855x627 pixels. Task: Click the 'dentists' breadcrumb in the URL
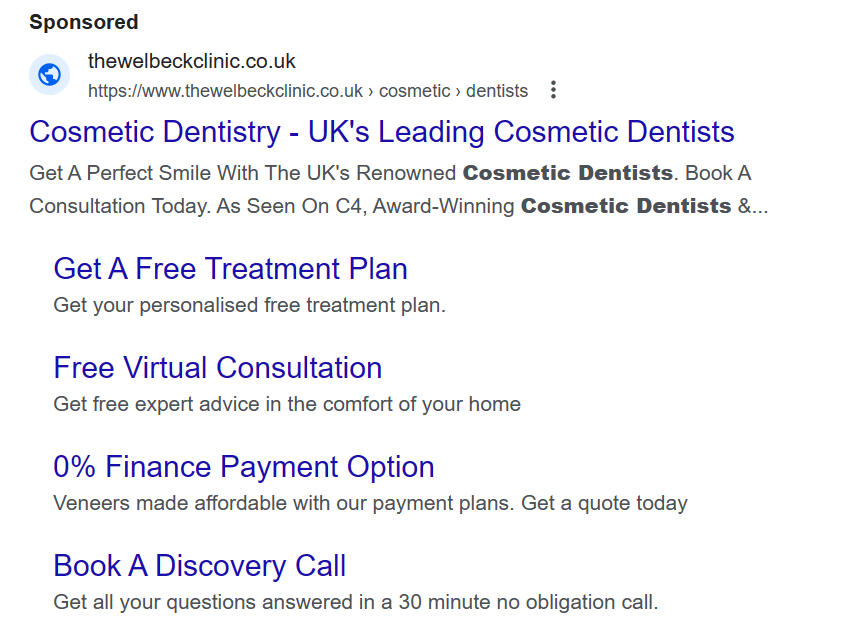tap(497, 91)
